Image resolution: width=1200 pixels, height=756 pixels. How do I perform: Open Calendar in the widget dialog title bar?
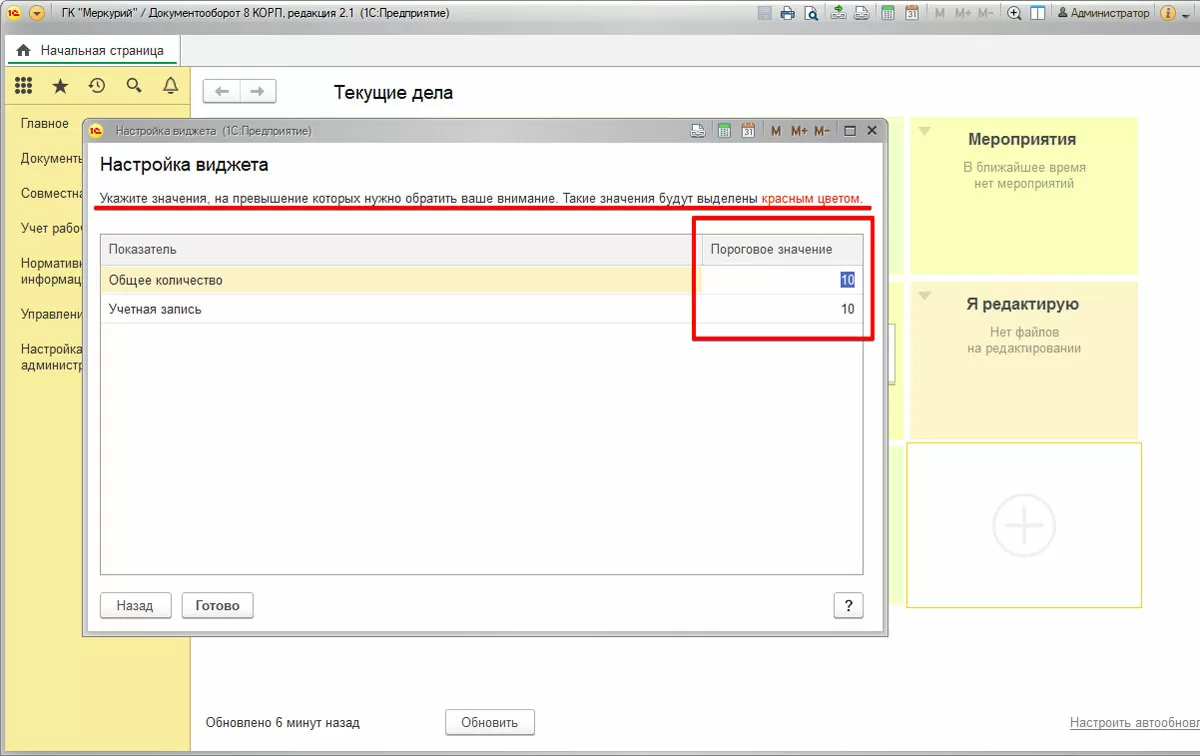pyautogui.click(x=748, y=131)
